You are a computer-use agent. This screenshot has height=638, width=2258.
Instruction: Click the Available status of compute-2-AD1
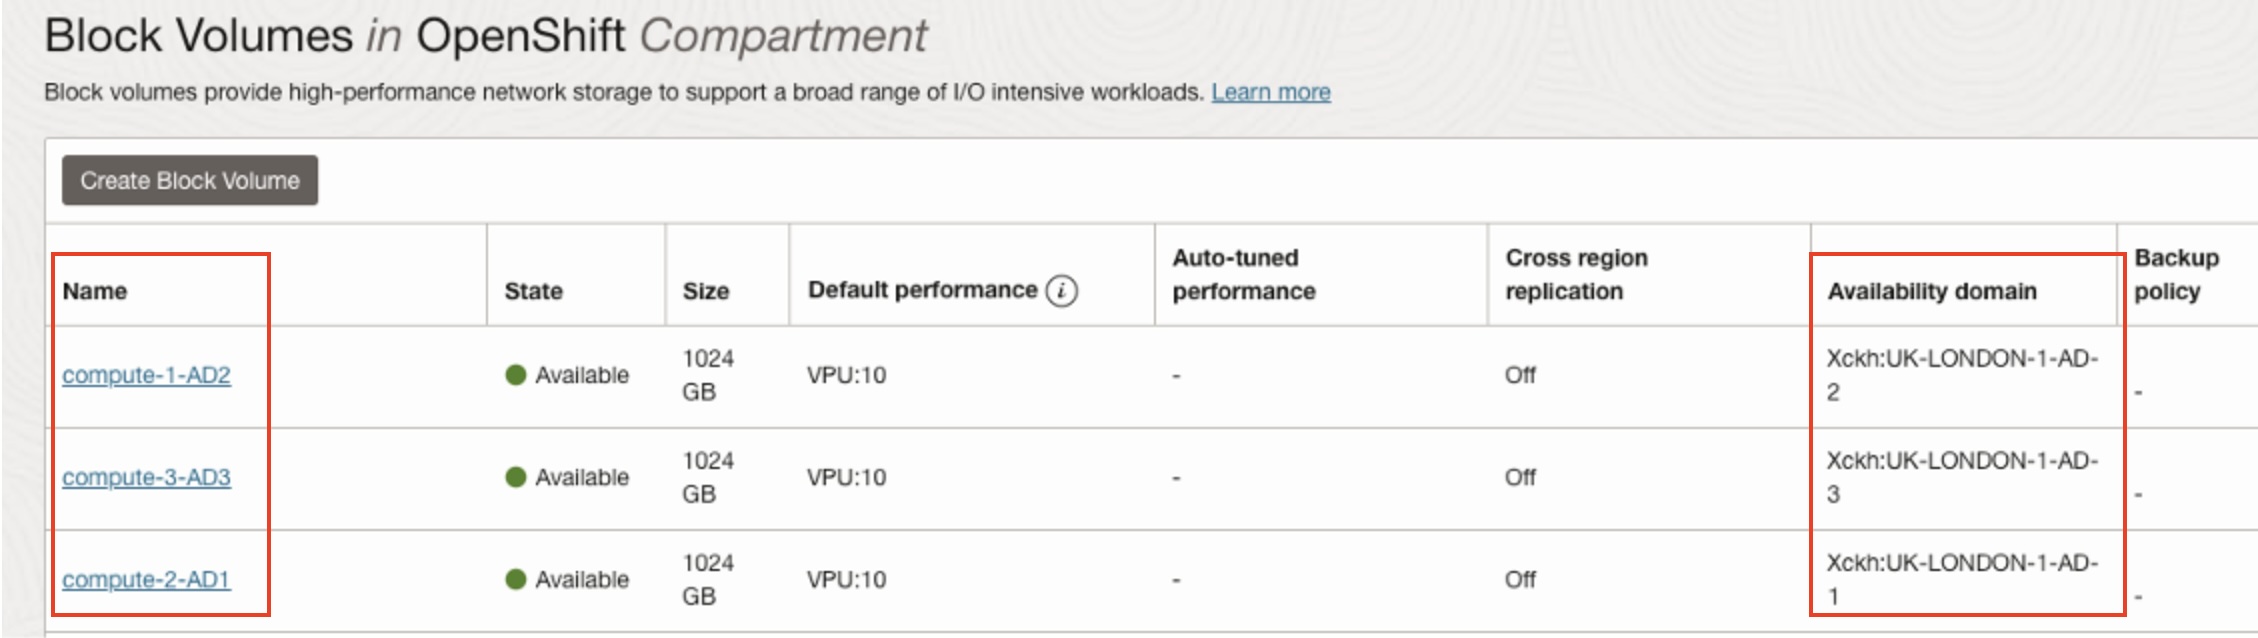click(x=567, y=579)
